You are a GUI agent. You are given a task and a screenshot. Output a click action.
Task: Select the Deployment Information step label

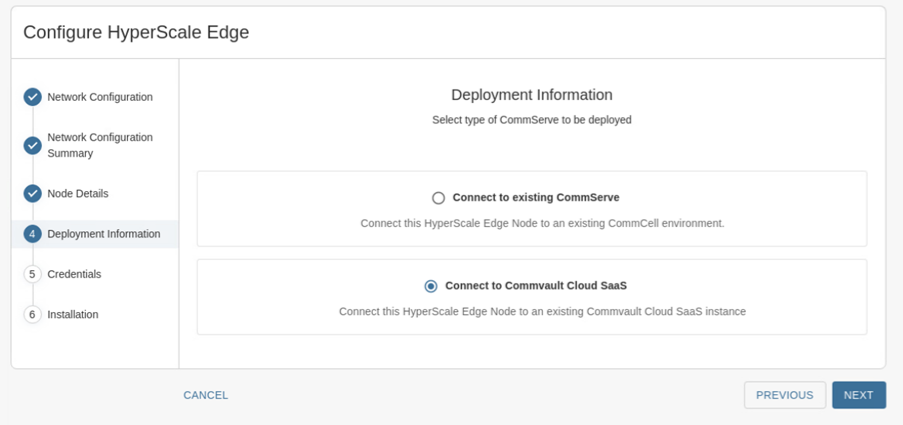click(104, 234)
